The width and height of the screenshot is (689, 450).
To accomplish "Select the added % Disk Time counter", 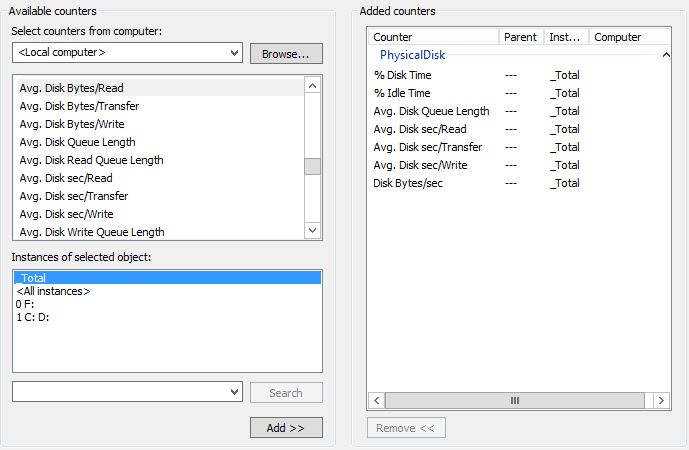I will click(519, 75).
